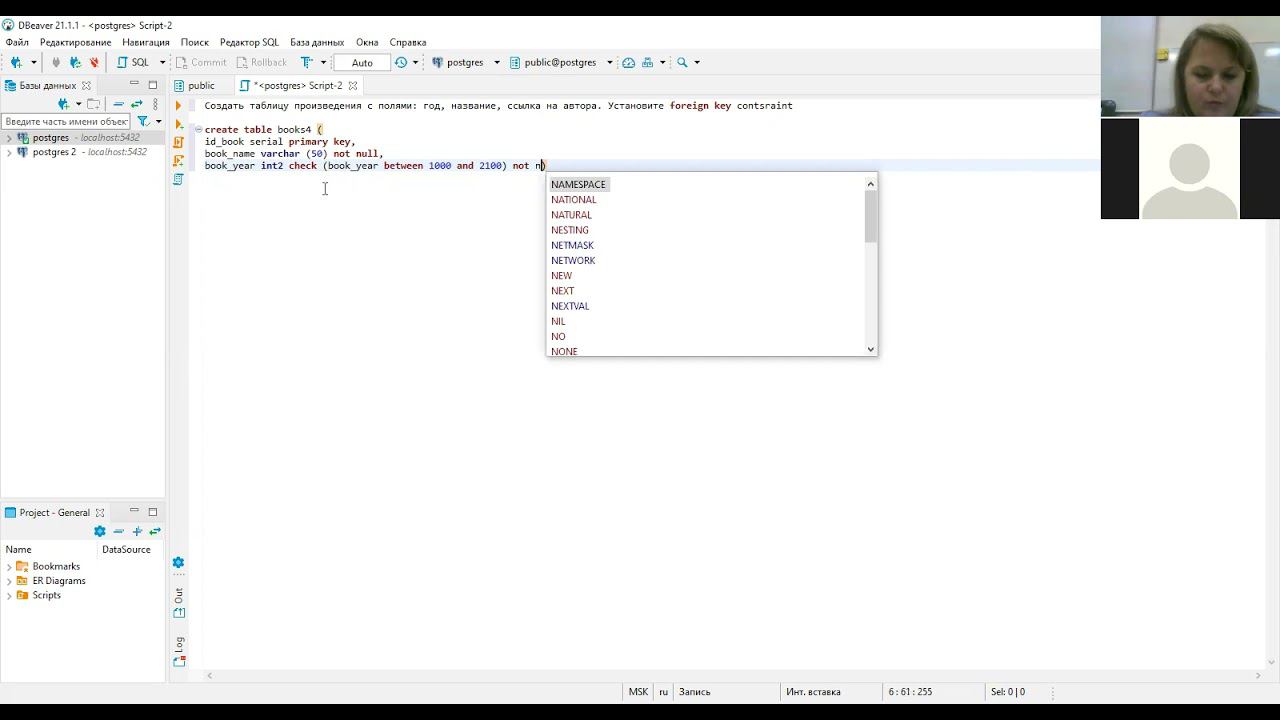
Task: Open the Поиск menu
Action: pyautogui.click(x=195, y=42)
